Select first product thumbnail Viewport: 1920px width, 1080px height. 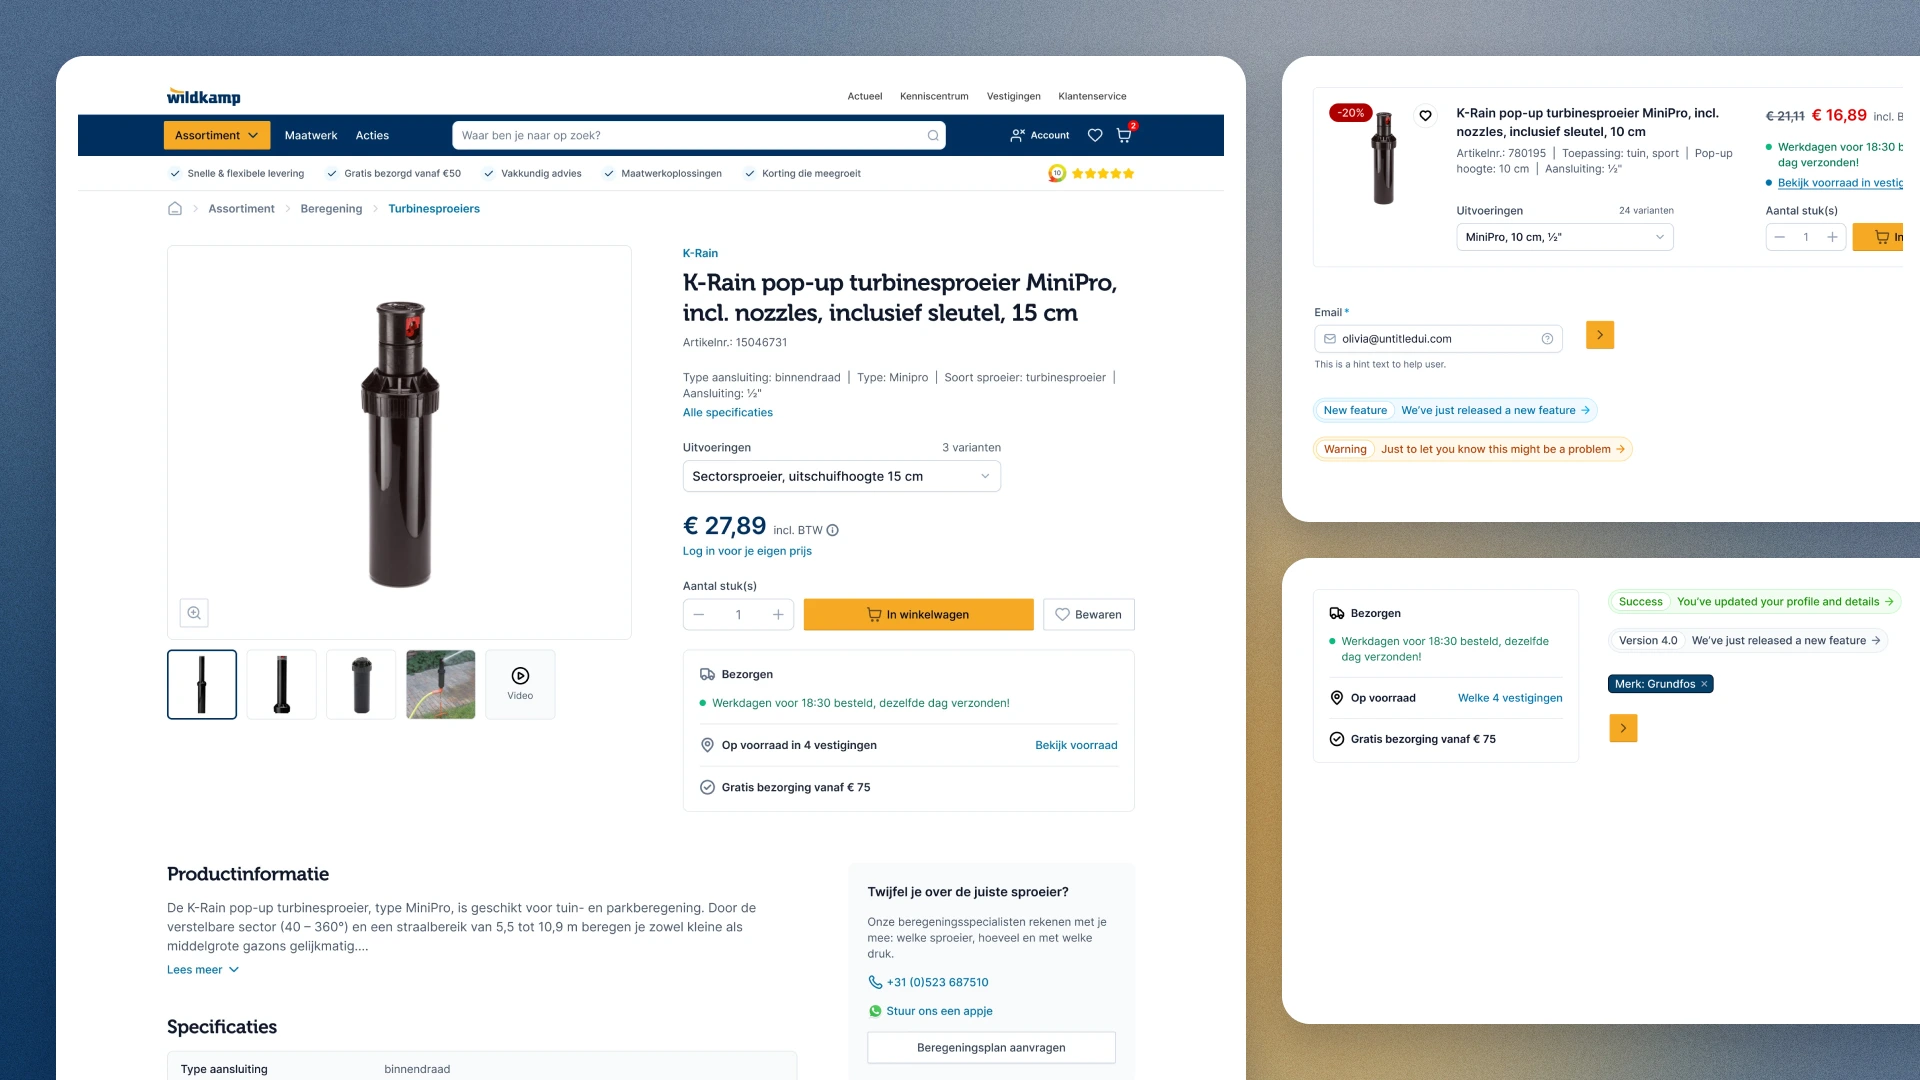[x=202, y=684]
